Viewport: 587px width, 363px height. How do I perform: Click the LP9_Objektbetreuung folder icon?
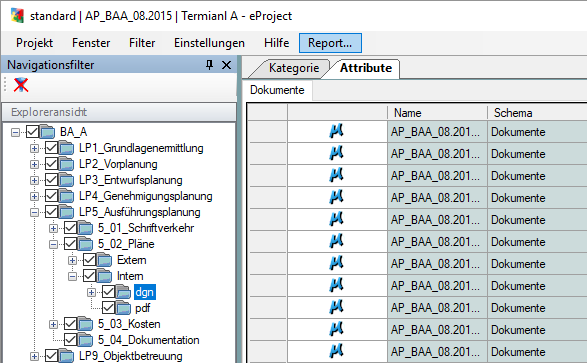click(x=67, y=356)
